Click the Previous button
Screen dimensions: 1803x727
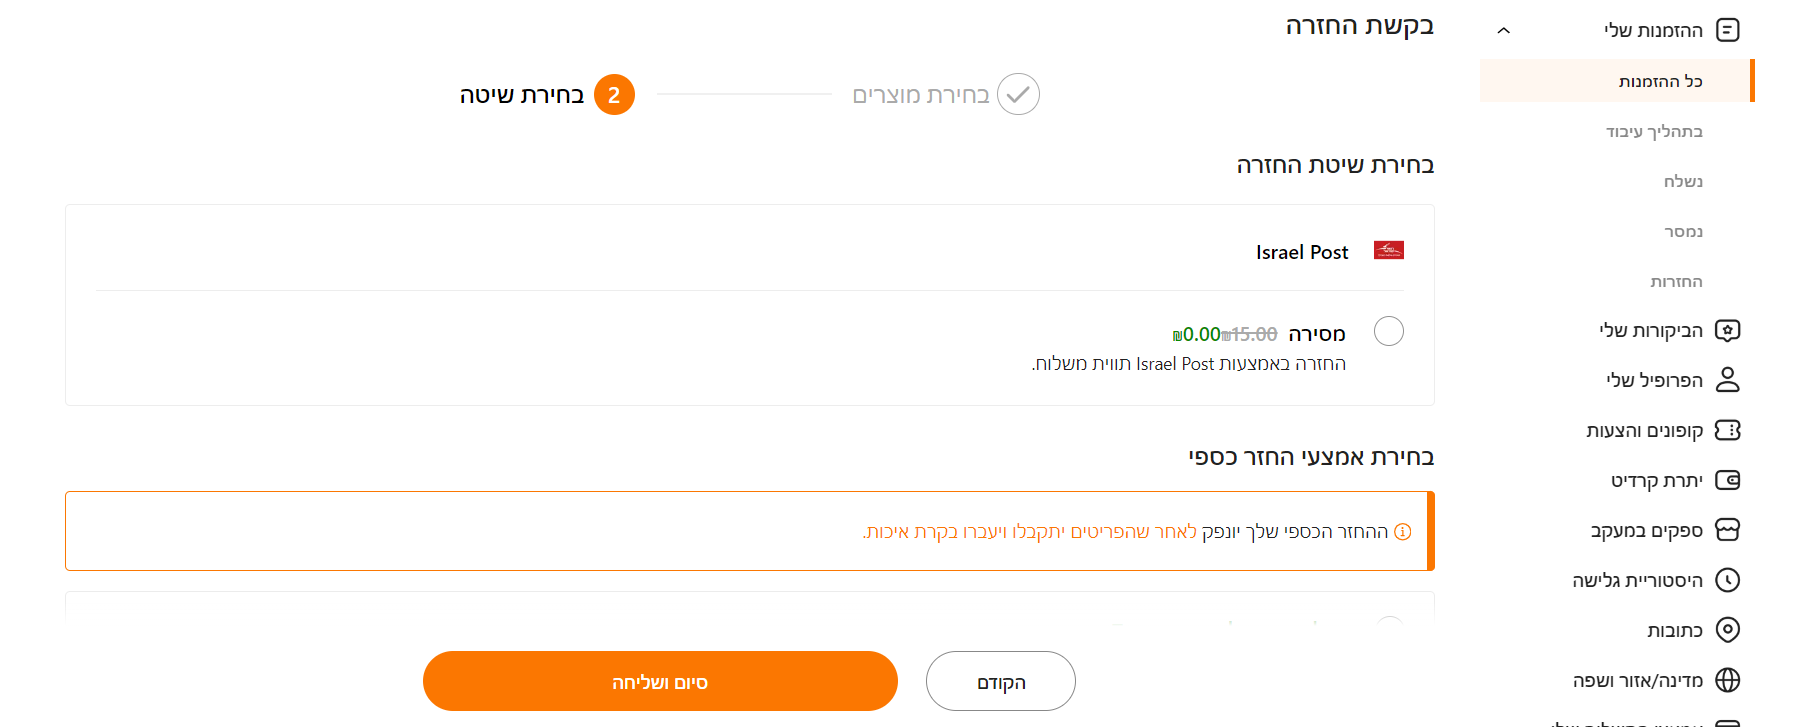pos(1000,682)
